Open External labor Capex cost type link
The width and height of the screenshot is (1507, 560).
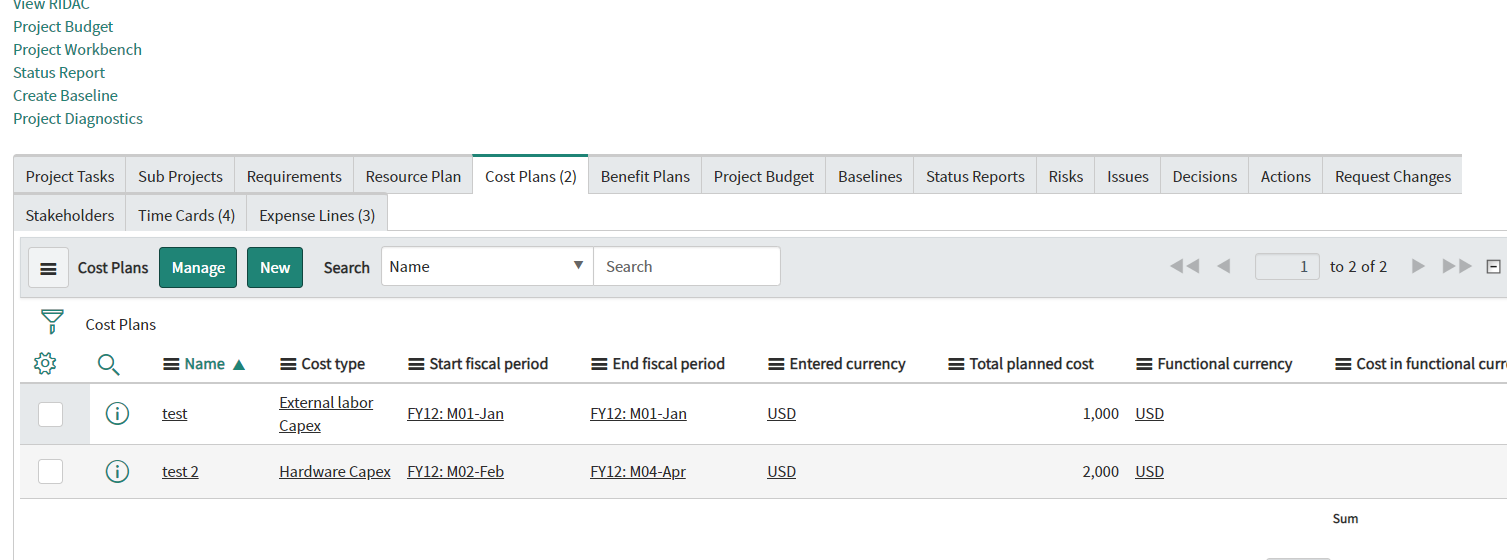click(326, 414)
